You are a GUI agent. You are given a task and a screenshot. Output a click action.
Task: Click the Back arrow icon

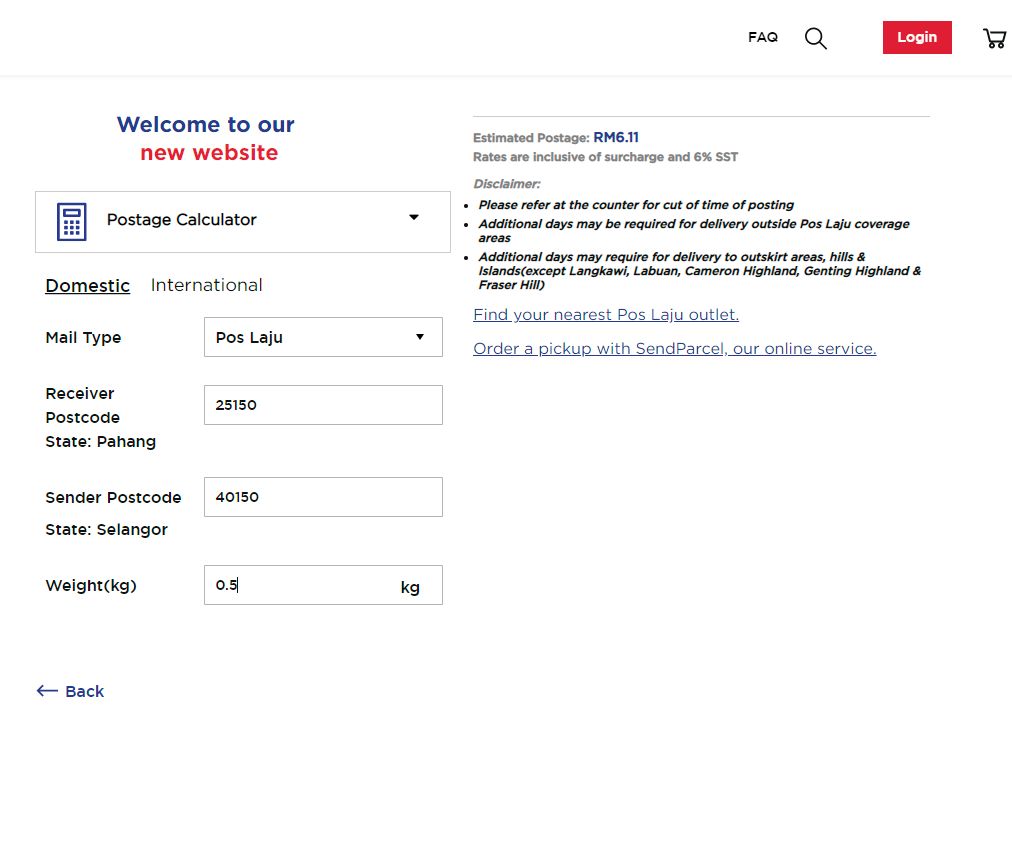click(x=47, y=691)
